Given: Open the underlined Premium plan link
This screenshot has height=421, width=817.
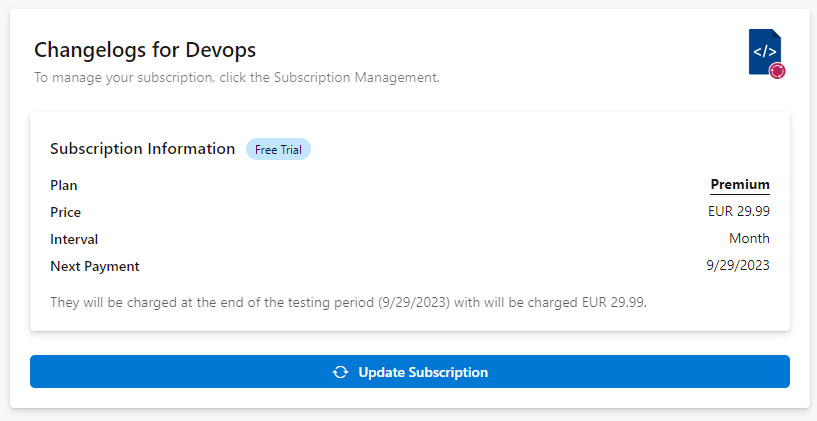Looking at the screenshot, I should pyautogui.click(x=740, y=185).
